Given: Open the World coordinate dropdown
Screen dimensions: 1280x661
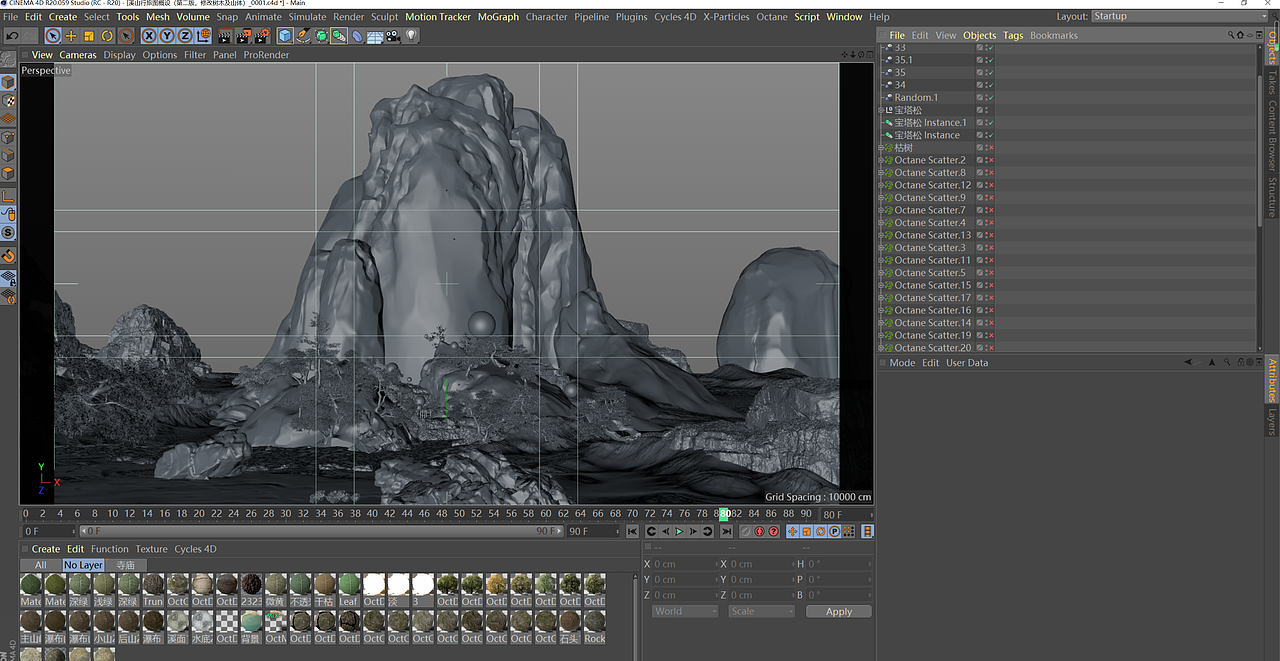Looking at the screenshot, I should coord(685,611).
